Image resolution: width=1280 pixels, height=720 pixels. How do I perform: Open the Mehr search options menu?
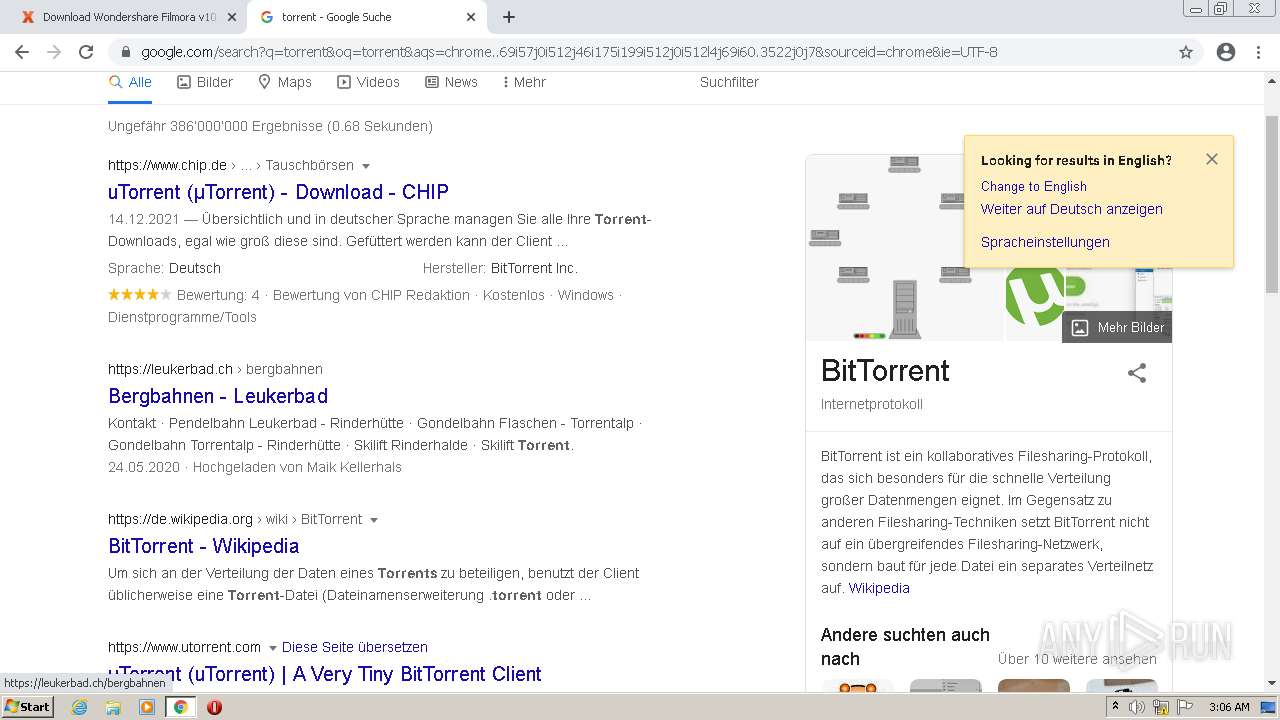(524, 82)
